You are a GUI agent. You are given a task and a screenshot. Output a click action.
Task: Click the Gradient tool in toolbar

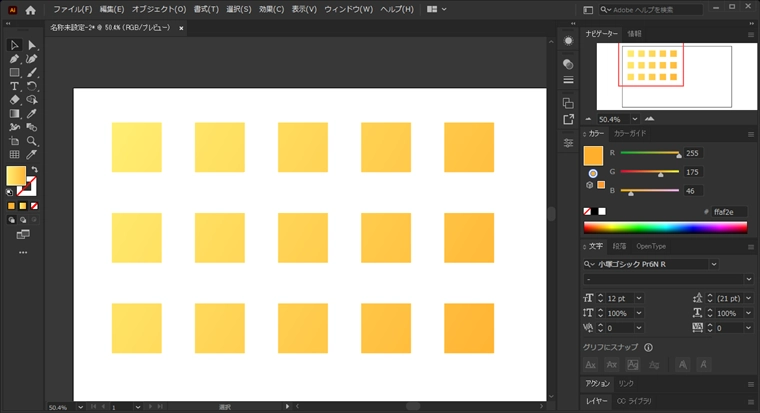coord(14,114)
